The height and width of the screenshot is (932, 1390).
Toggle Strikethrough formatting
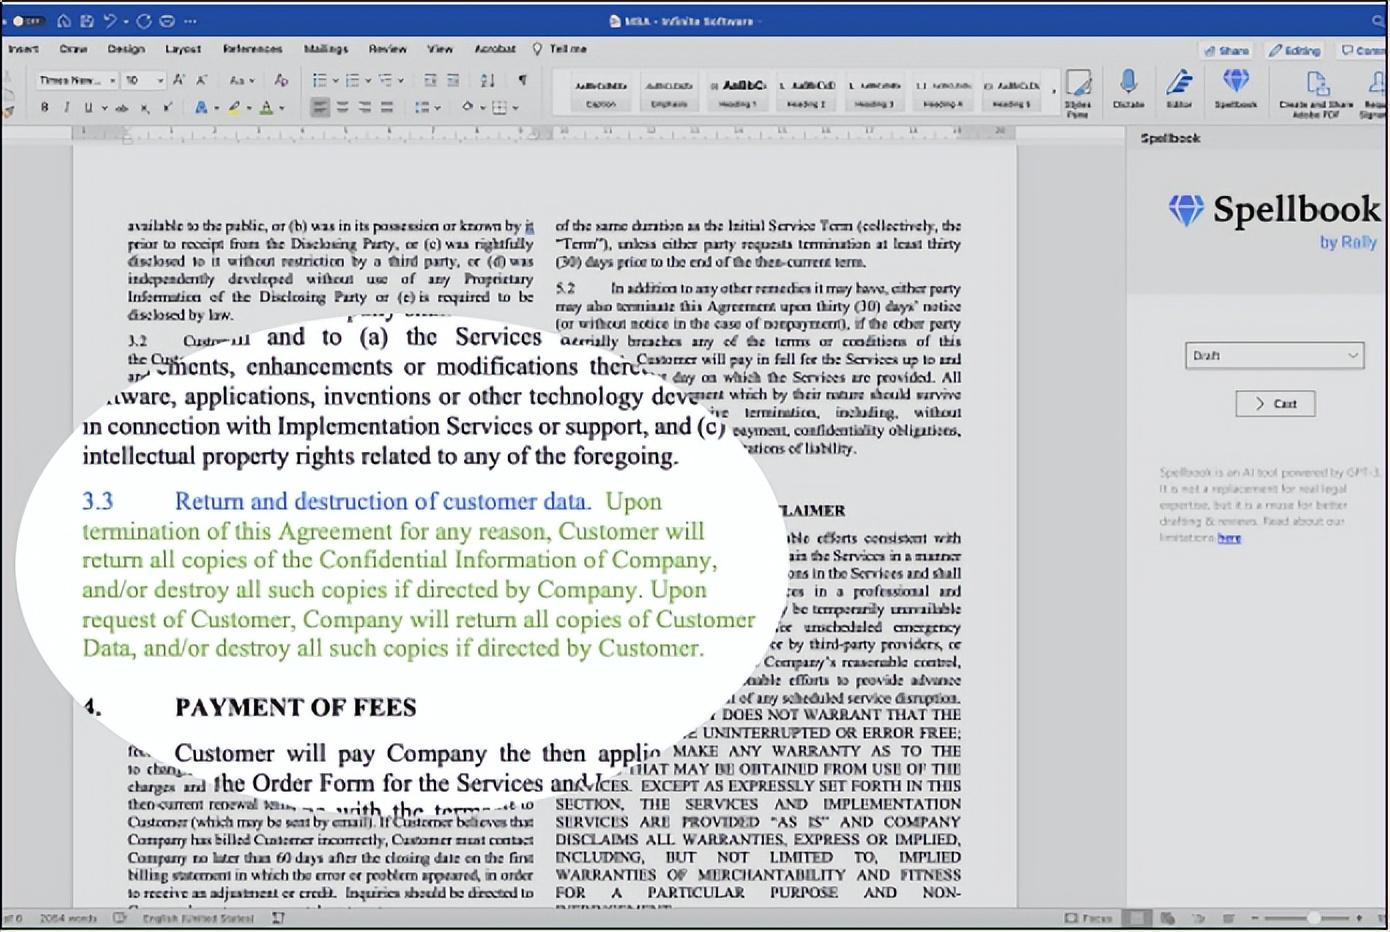coord(123,107)
